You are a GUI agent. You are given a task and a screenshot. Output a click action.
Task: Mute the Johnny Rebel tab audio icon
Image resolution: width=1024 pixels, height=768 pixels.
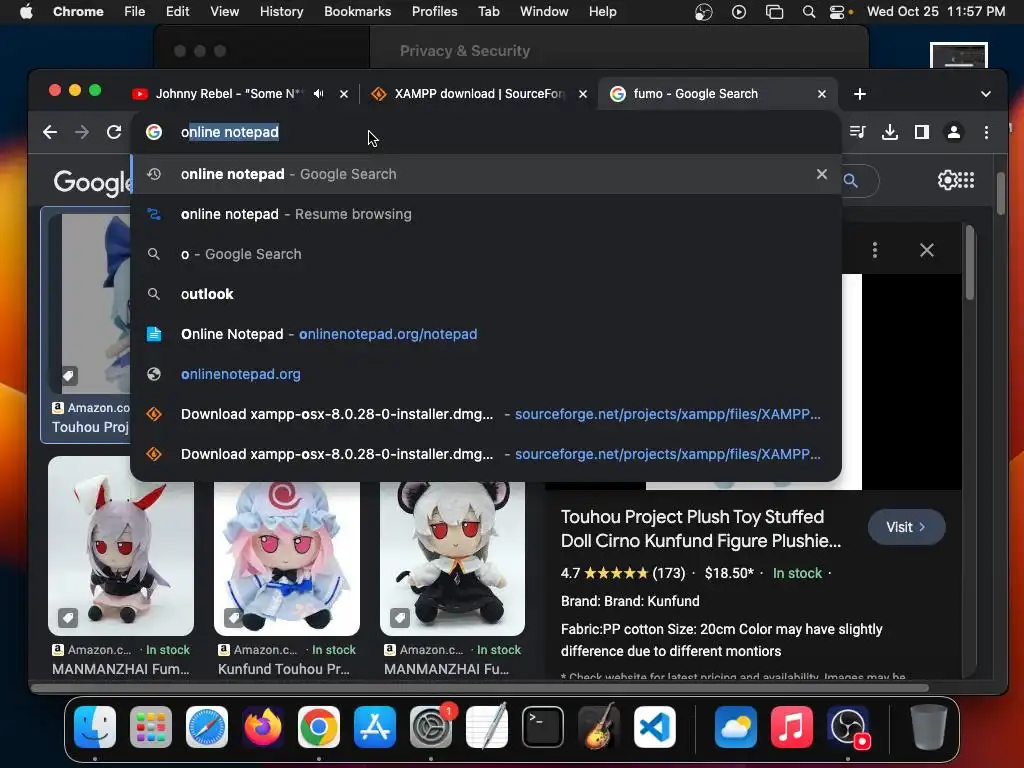[318, 94]
